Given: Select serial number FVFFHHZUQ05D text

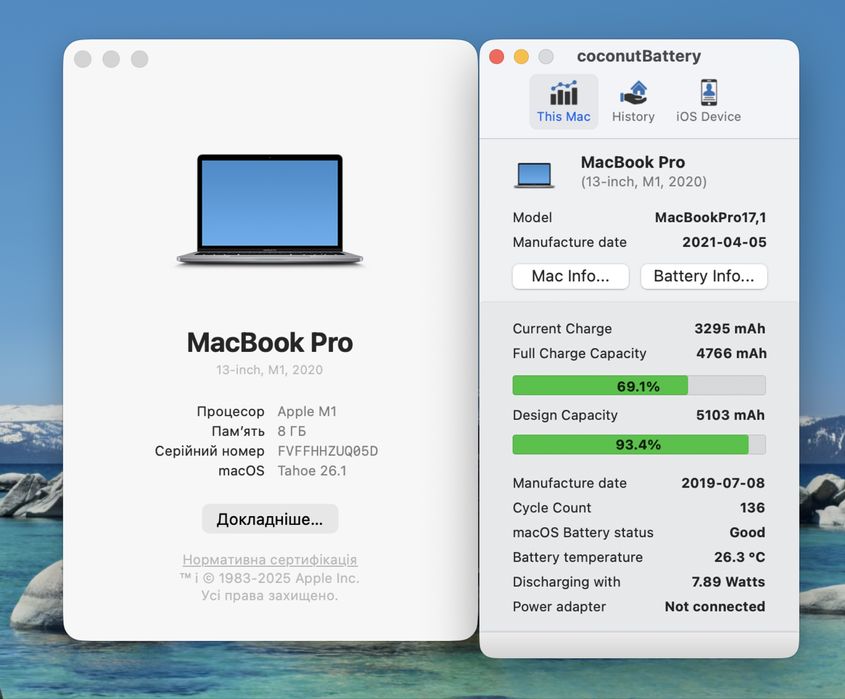Looking at the screenshot, I should (x=328, y=451).
